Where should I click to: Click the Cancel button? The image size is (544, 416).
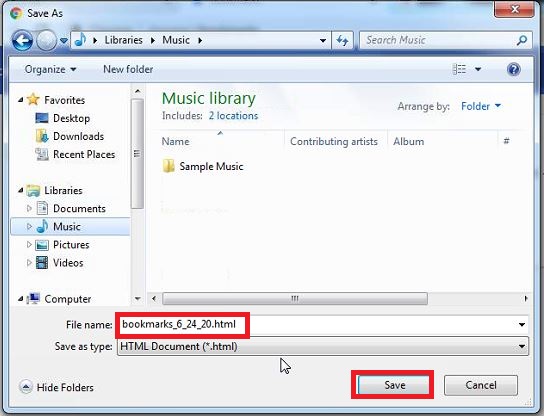[x=481, y=385]
